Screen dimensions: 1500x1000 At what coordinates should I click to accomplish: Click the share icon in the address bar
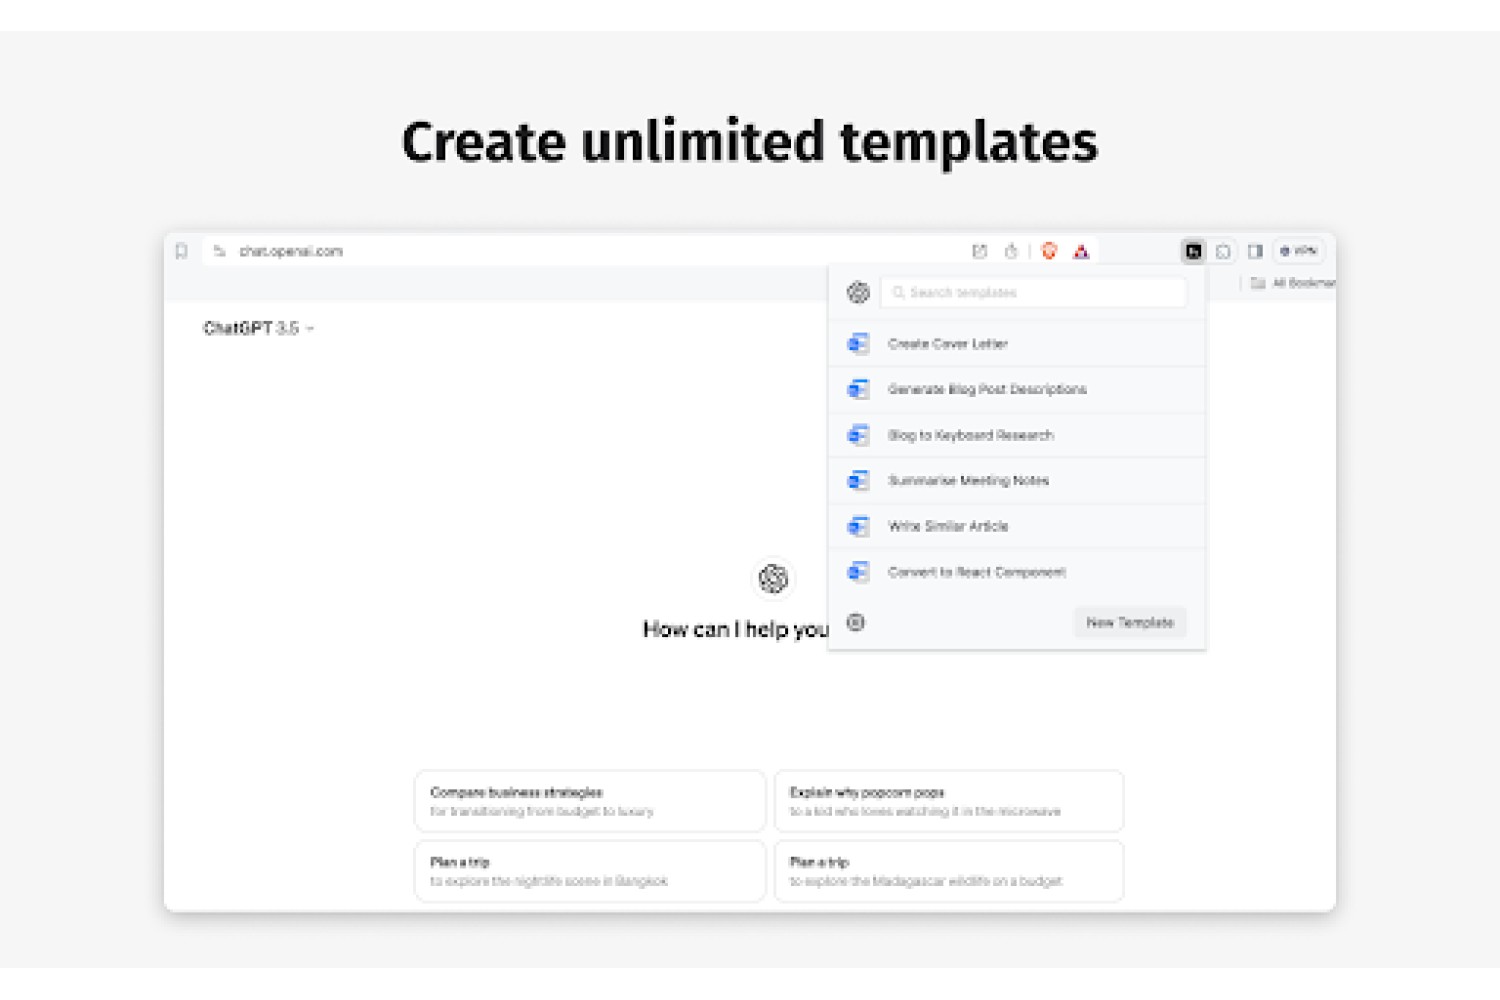coord(1011,251)
